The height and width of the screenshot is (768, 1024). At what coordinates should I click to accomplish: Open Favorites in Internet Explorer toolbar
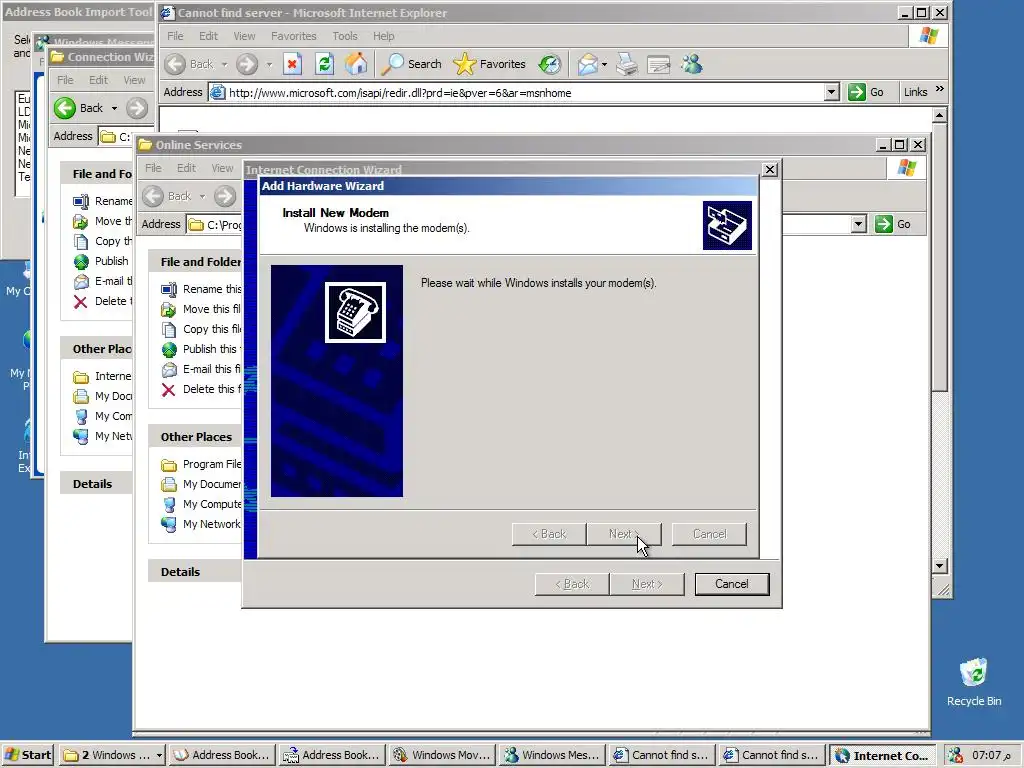pyautogui.click(x=489, y=64)
